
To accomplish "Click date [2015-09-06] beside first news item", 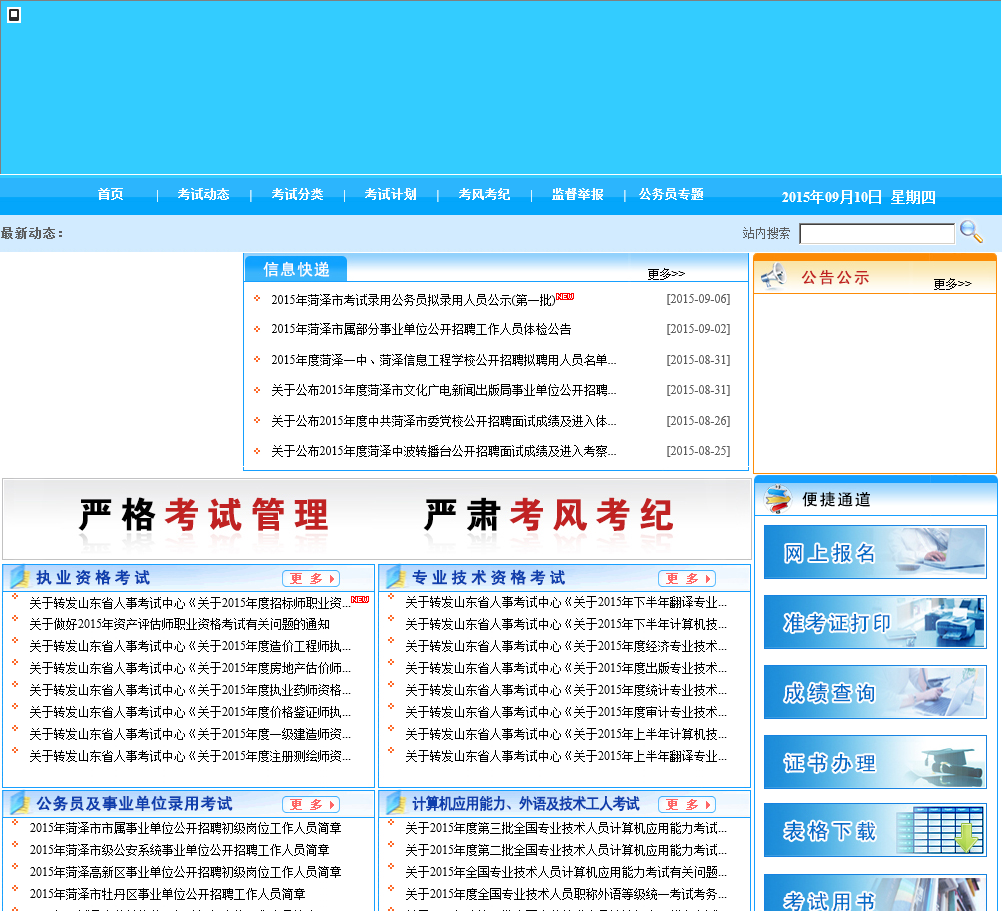I will pos(698,299).
